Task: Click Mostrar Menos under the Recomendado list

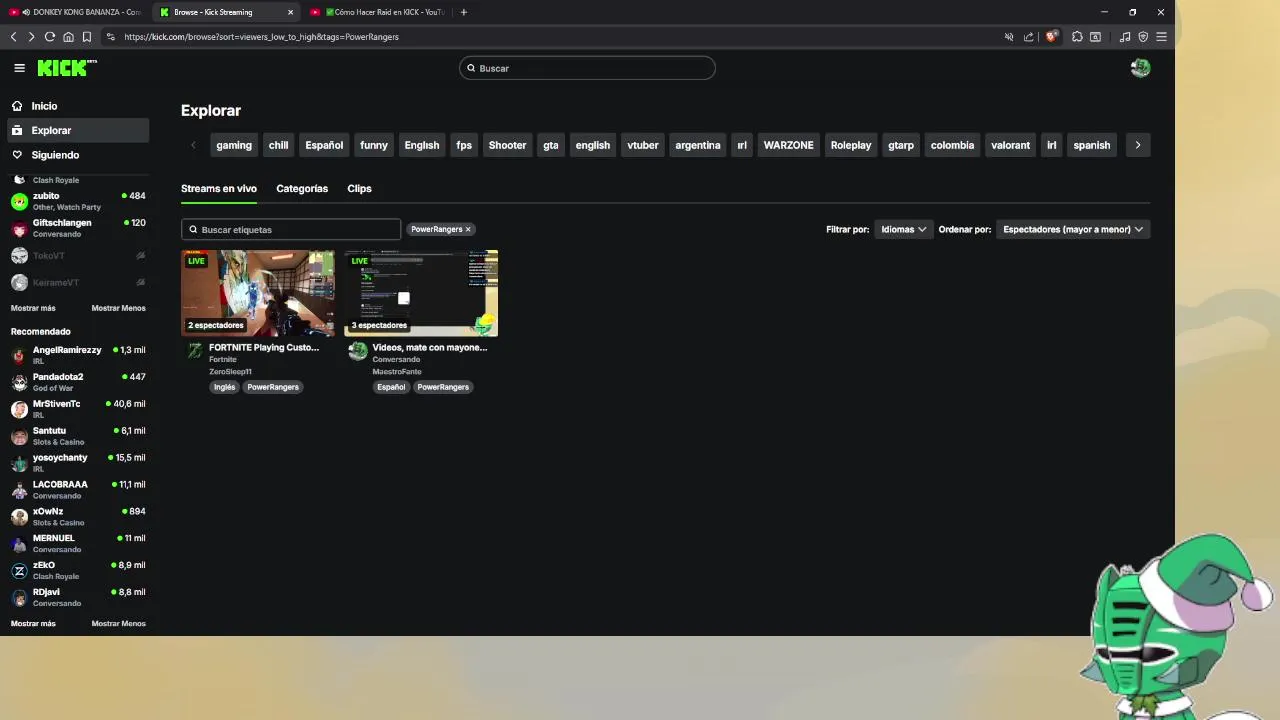Action: 118,623
